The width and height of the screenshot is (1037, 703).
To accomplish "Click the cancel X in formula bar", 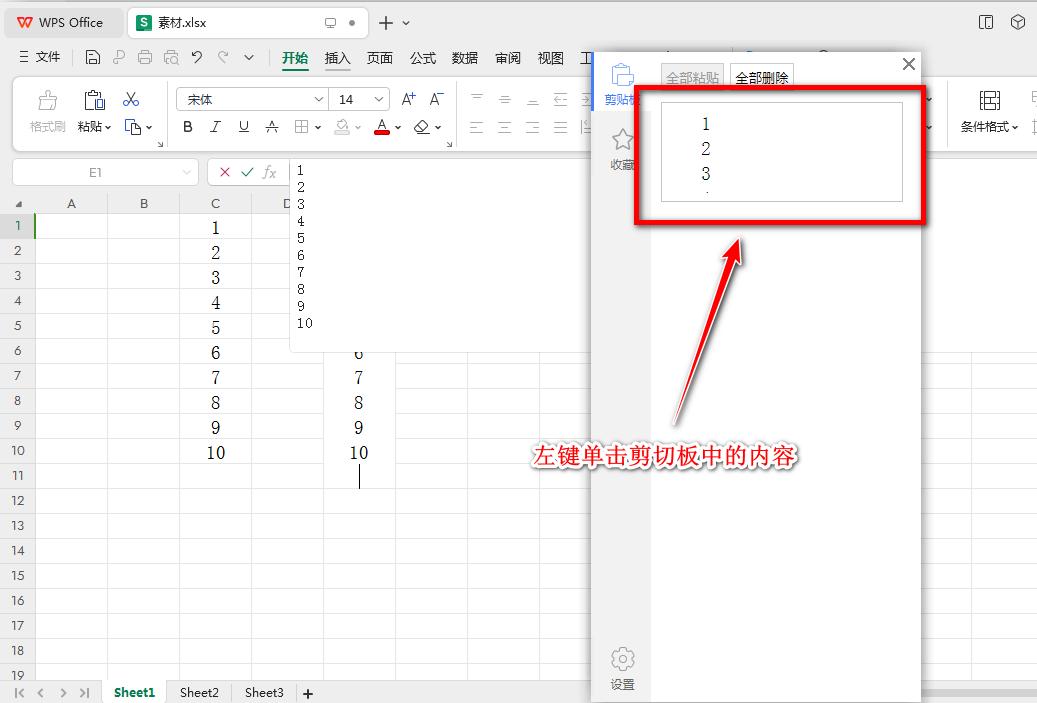I will point(225,172).
